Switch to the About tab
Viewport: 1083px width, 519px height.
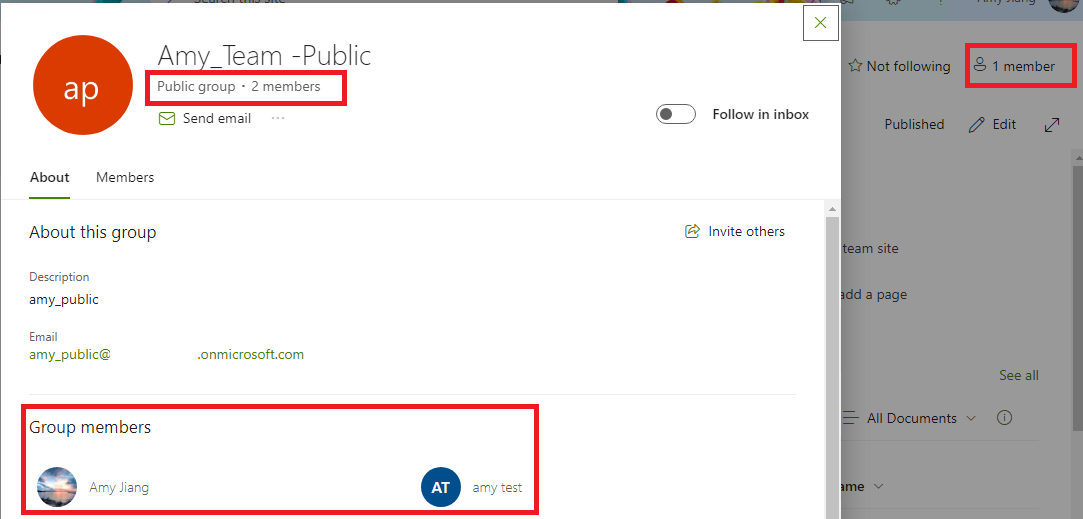coord(50,178)
